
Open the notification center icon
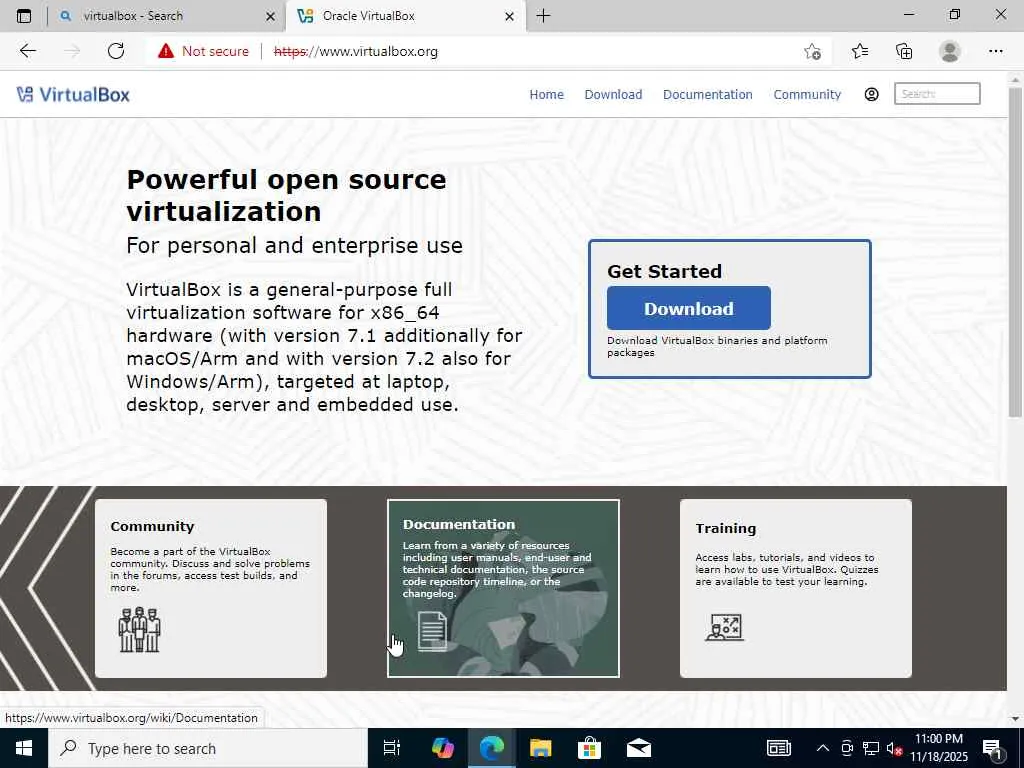tap(993, 748)
